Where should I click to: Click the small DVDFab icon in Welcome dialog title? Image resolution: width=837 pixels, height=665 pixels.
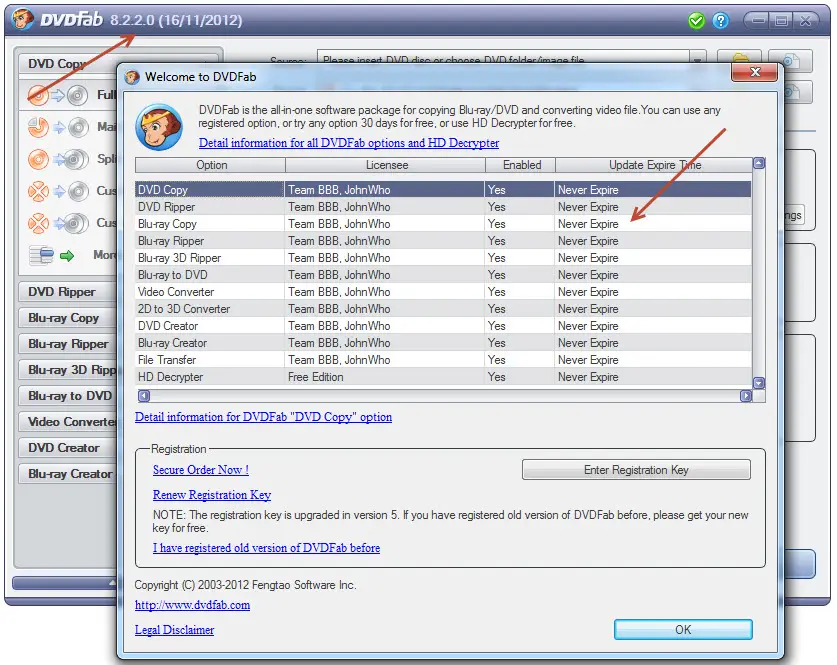(x=132, y=77)
